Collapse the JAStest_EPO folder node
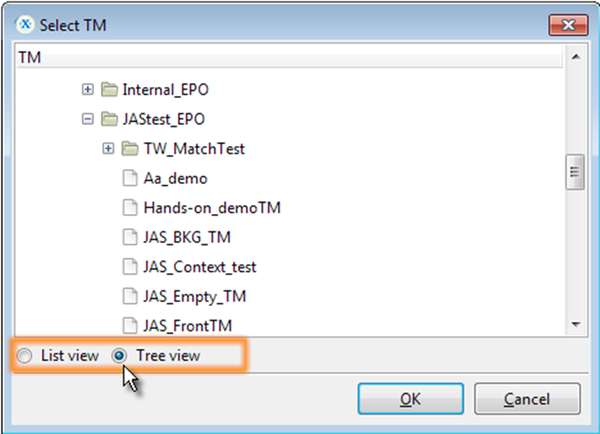Image resolution: width=600 pixels, height=434 pixels. pyautogui.click(x=88, y=119)
